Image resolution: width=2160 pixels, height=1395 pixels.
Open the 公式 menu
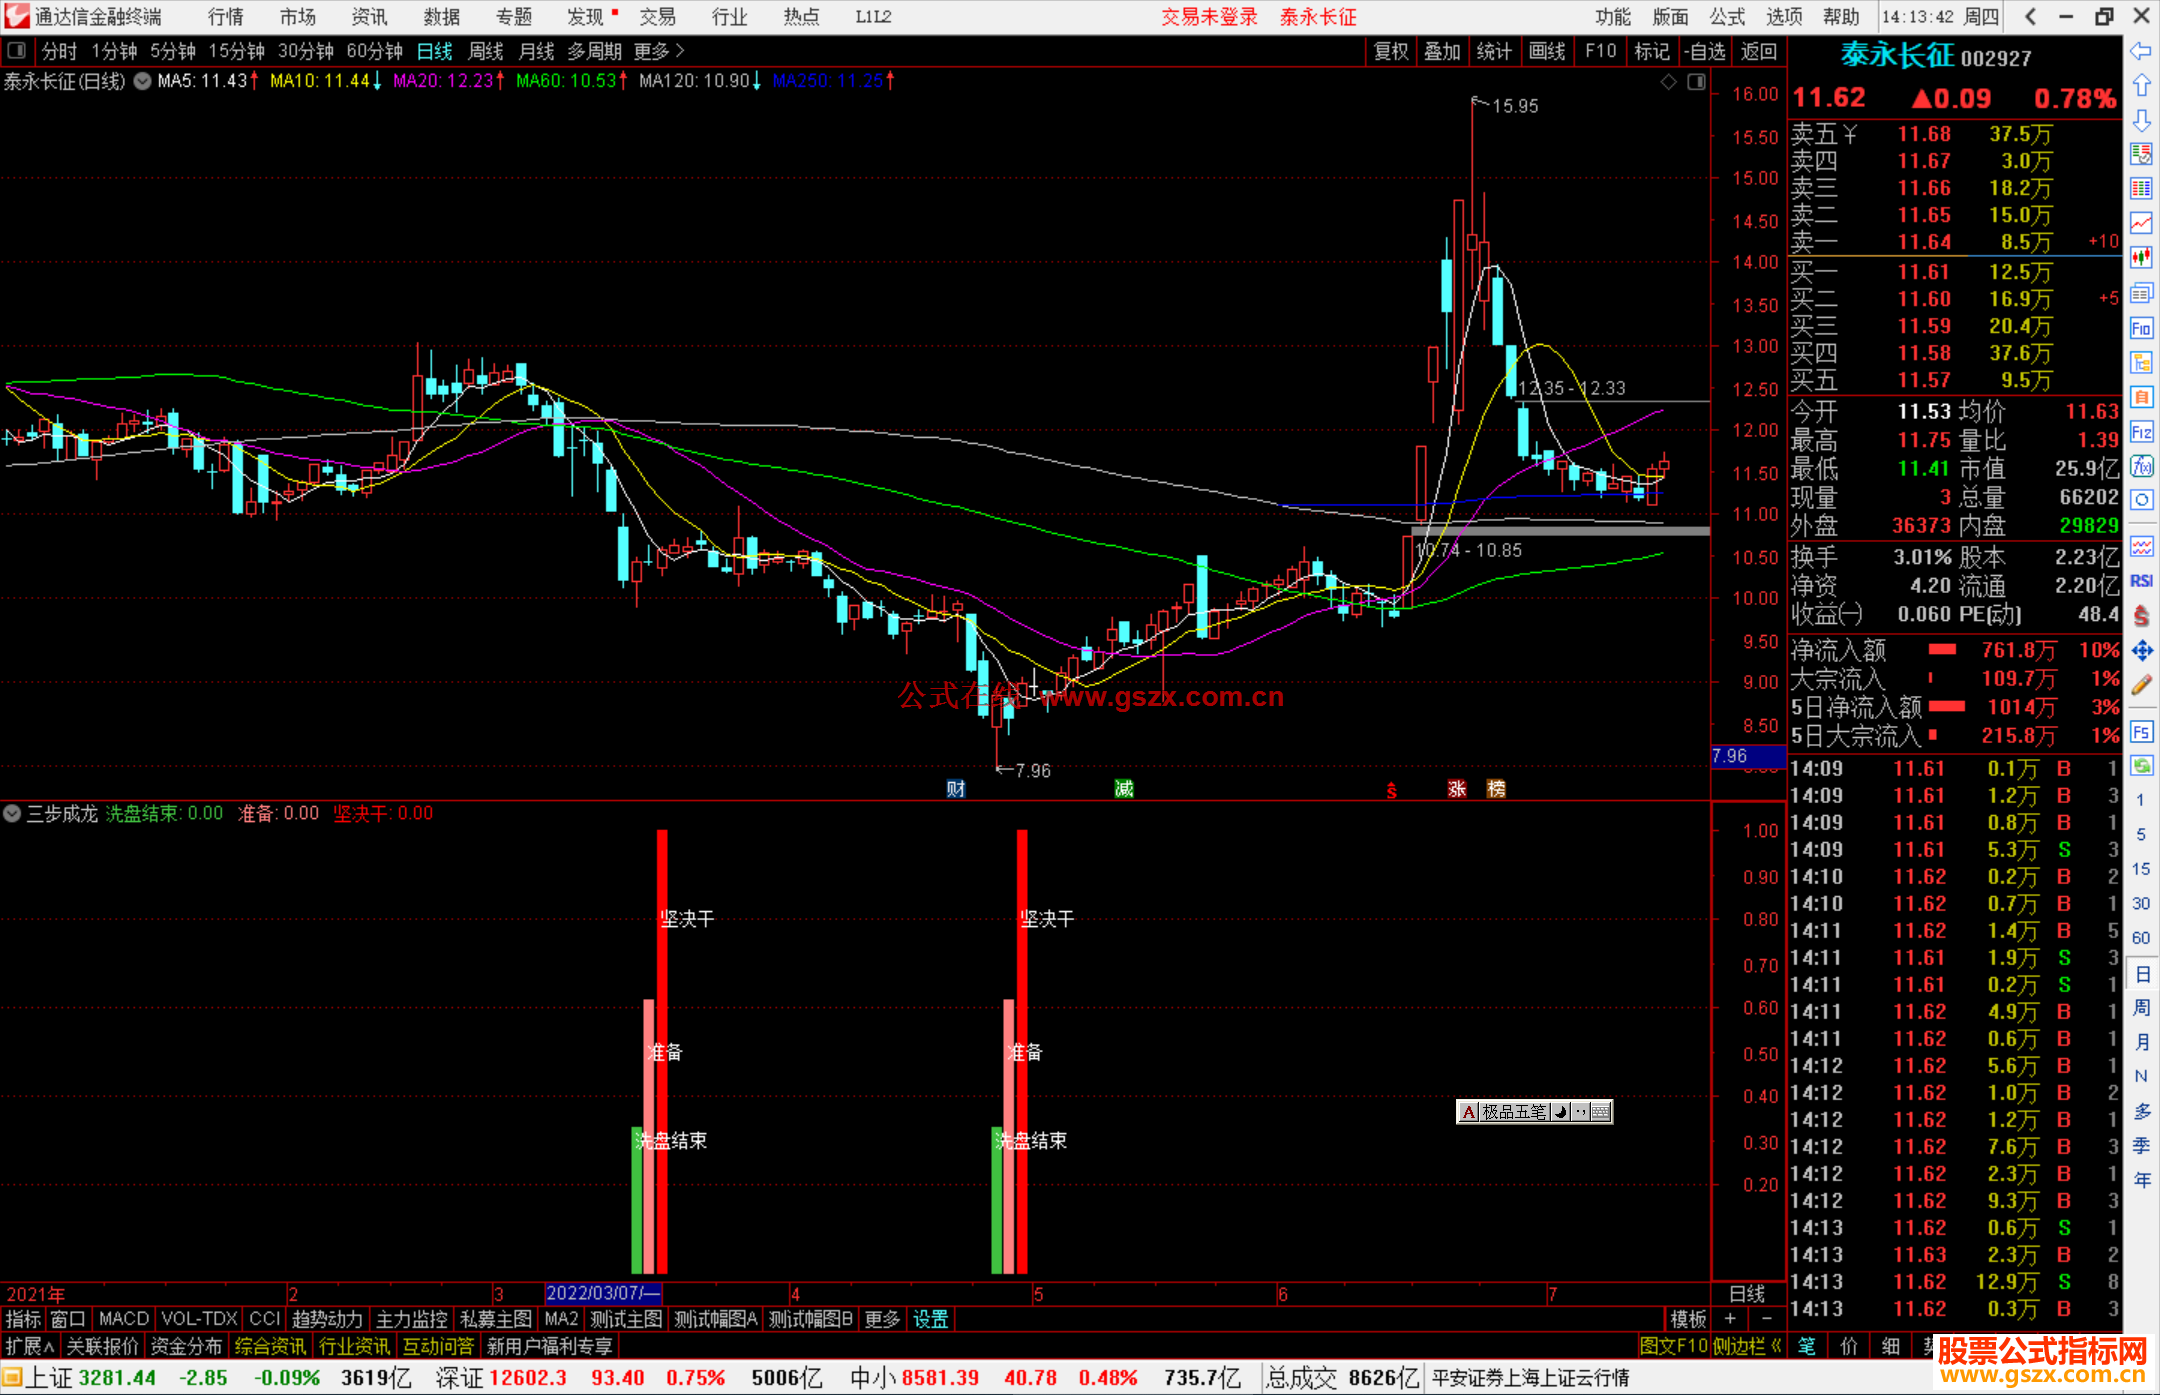click(x=1727, y=17)
